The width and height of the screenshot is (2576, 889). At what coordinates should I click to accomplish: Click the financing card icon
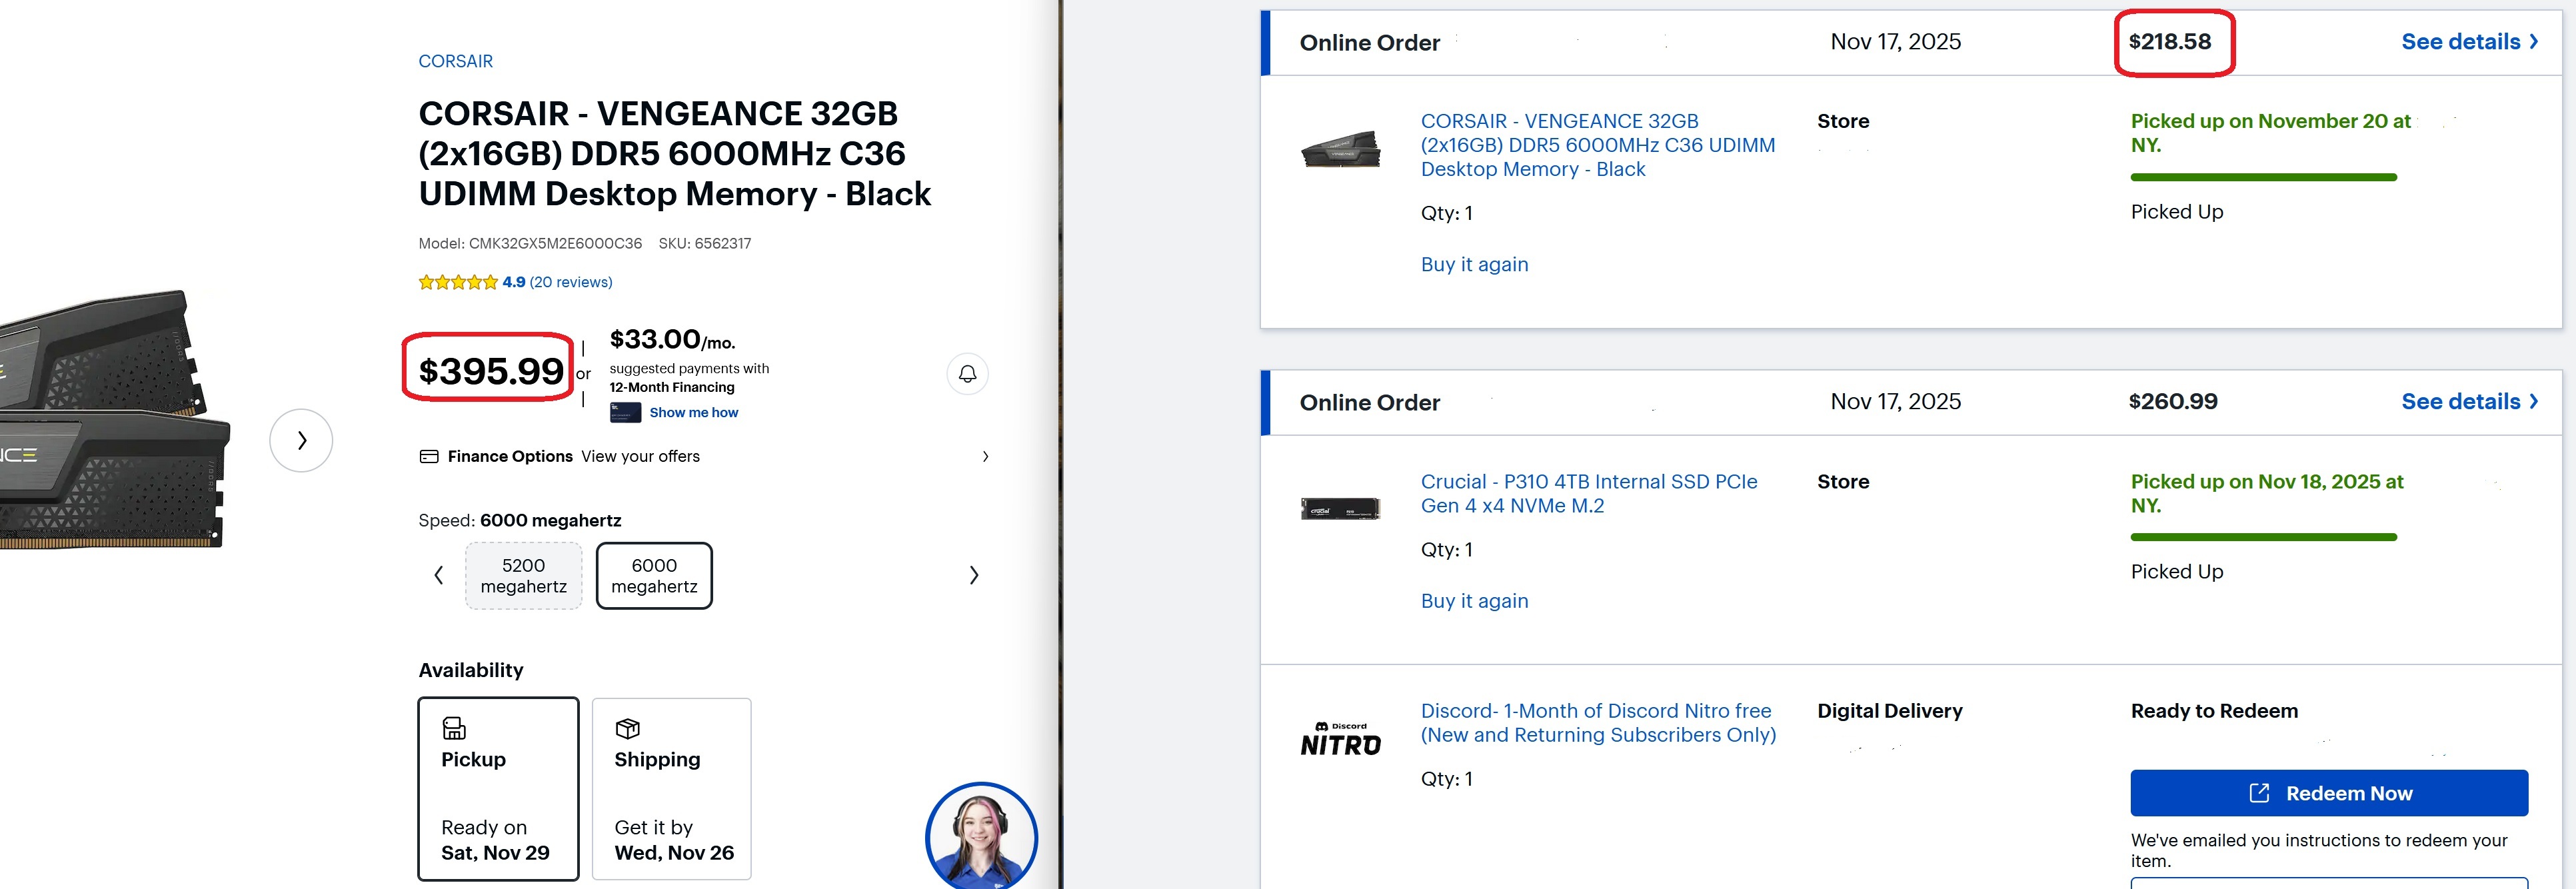(625, 412)
